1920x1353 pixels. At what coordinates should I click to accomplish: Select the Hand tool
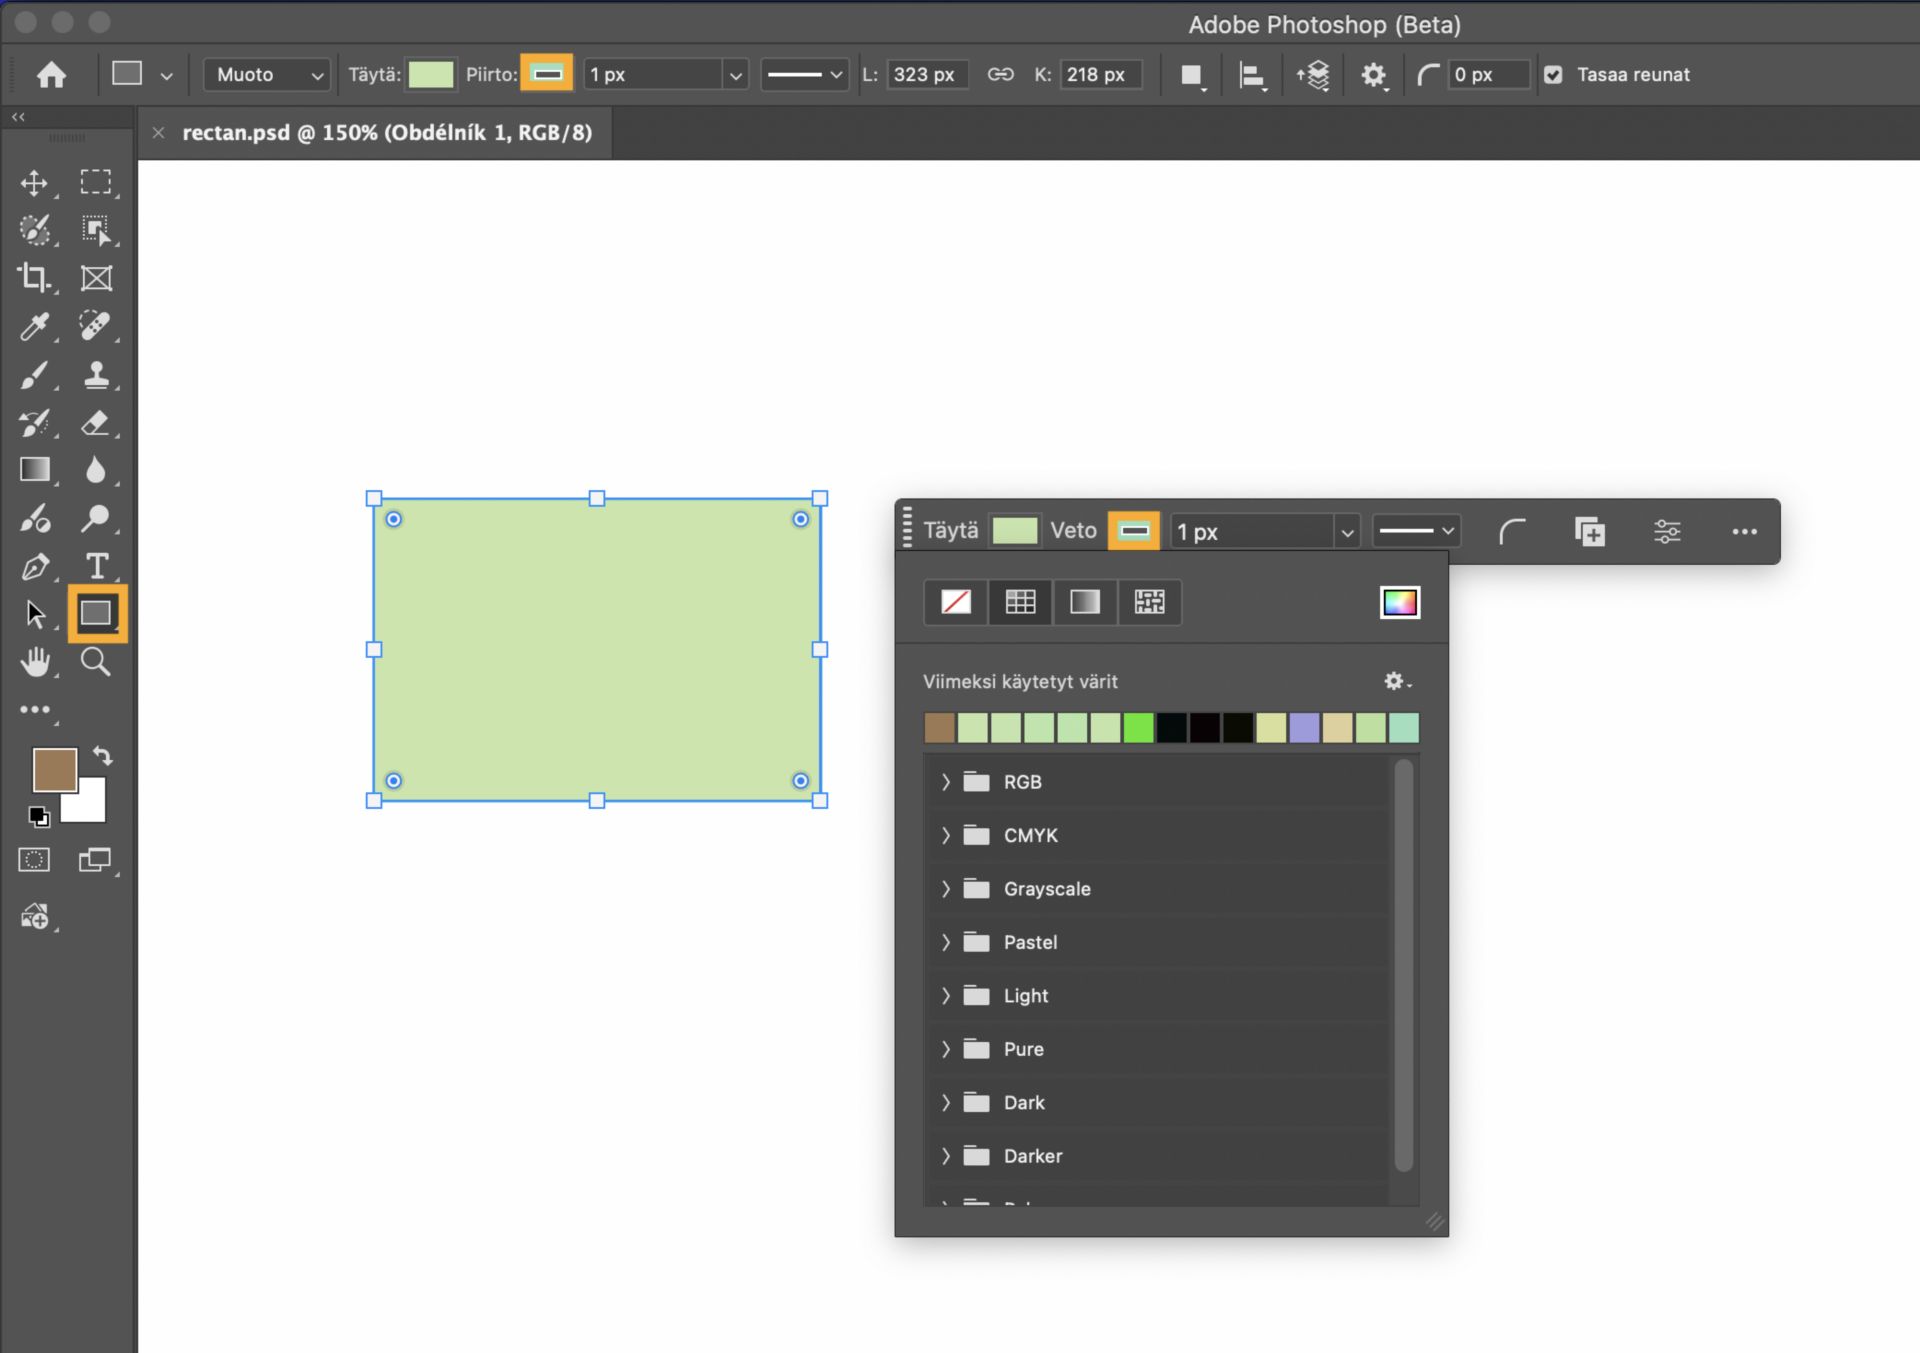(x=35, y=662)
